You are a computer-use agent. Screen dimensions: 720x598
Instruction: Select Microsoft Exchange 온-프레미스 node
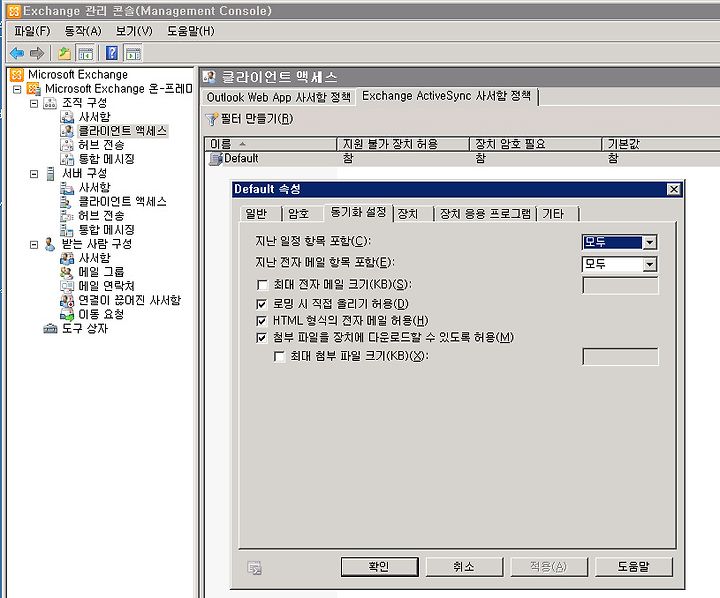(x=118, y=89)
